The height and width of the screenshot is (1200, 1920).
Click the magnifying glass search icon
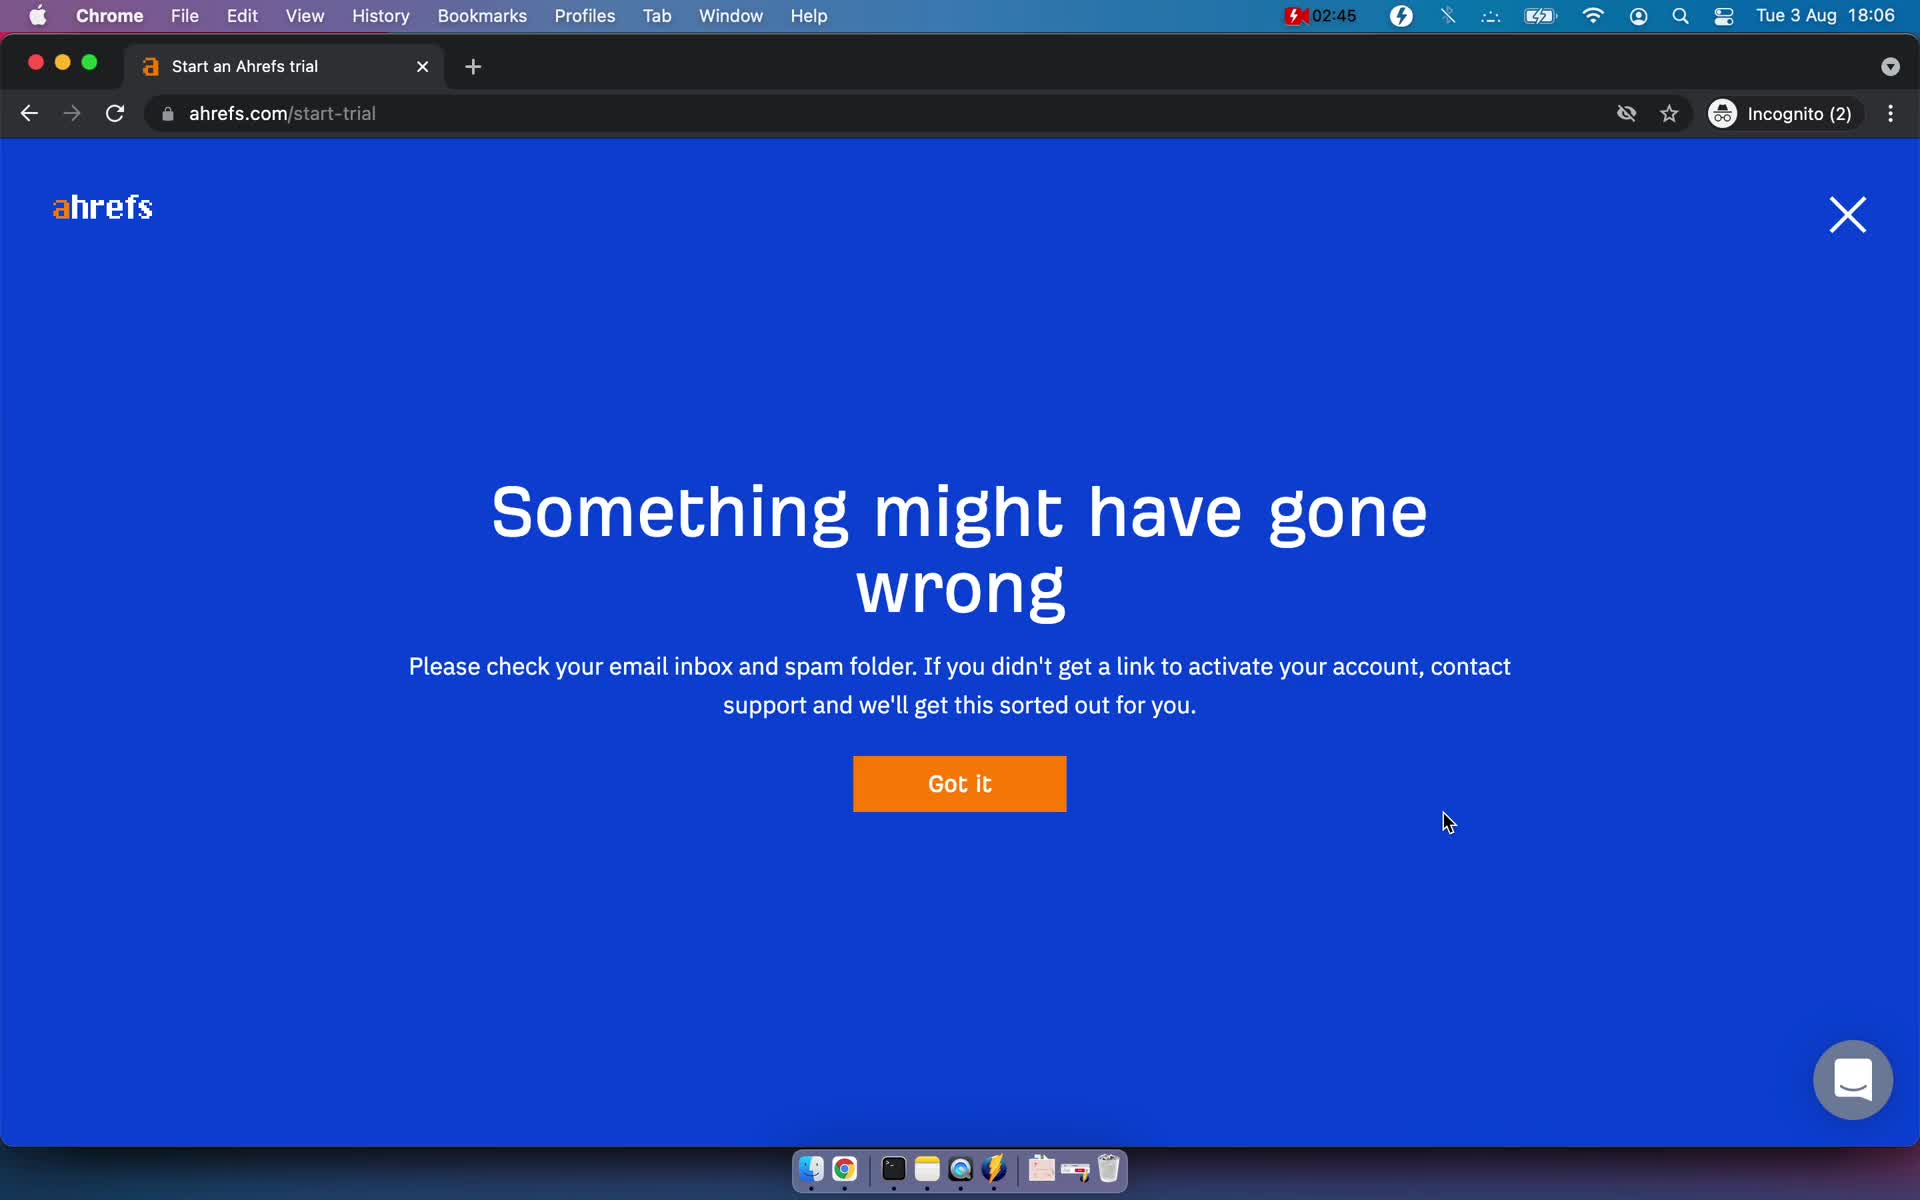pyautogui.click(x=1681, y=15)
